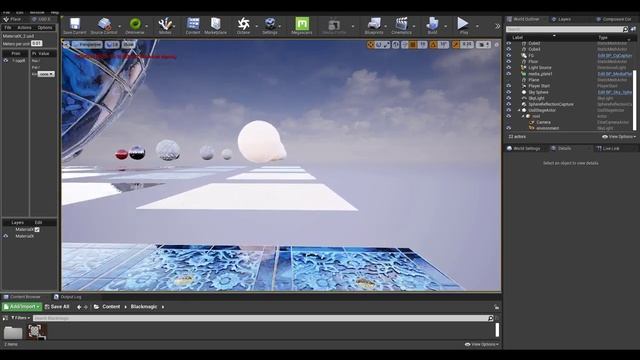The image size is (640, 360).
Task: Toggle rotation snapping angle icon
Action: click(433, 44)
